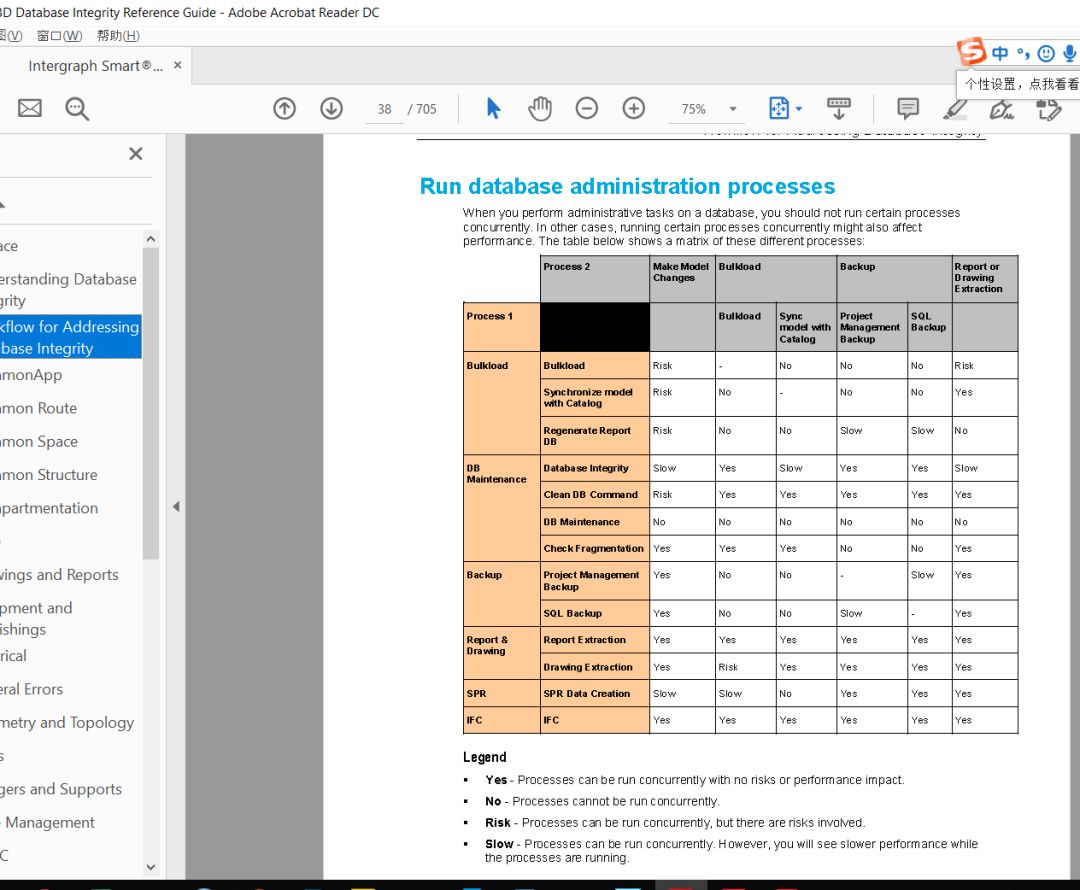Open the Management bookmark entry
Viewport: 1080px width, 890px height.
pyautogui.click(x=50, y=822)
